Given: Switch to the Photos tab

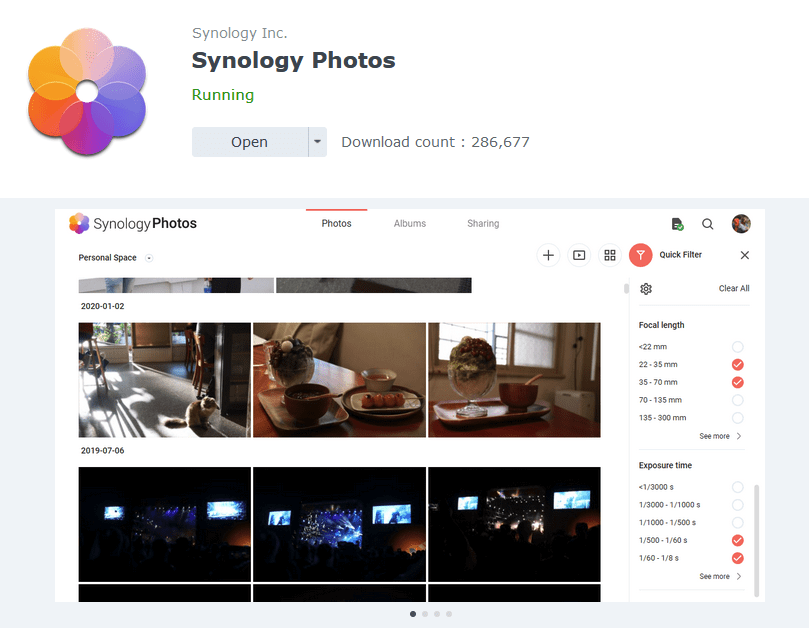Looking at the screenshot, I should pyautogui.click(x=336, y=223).
